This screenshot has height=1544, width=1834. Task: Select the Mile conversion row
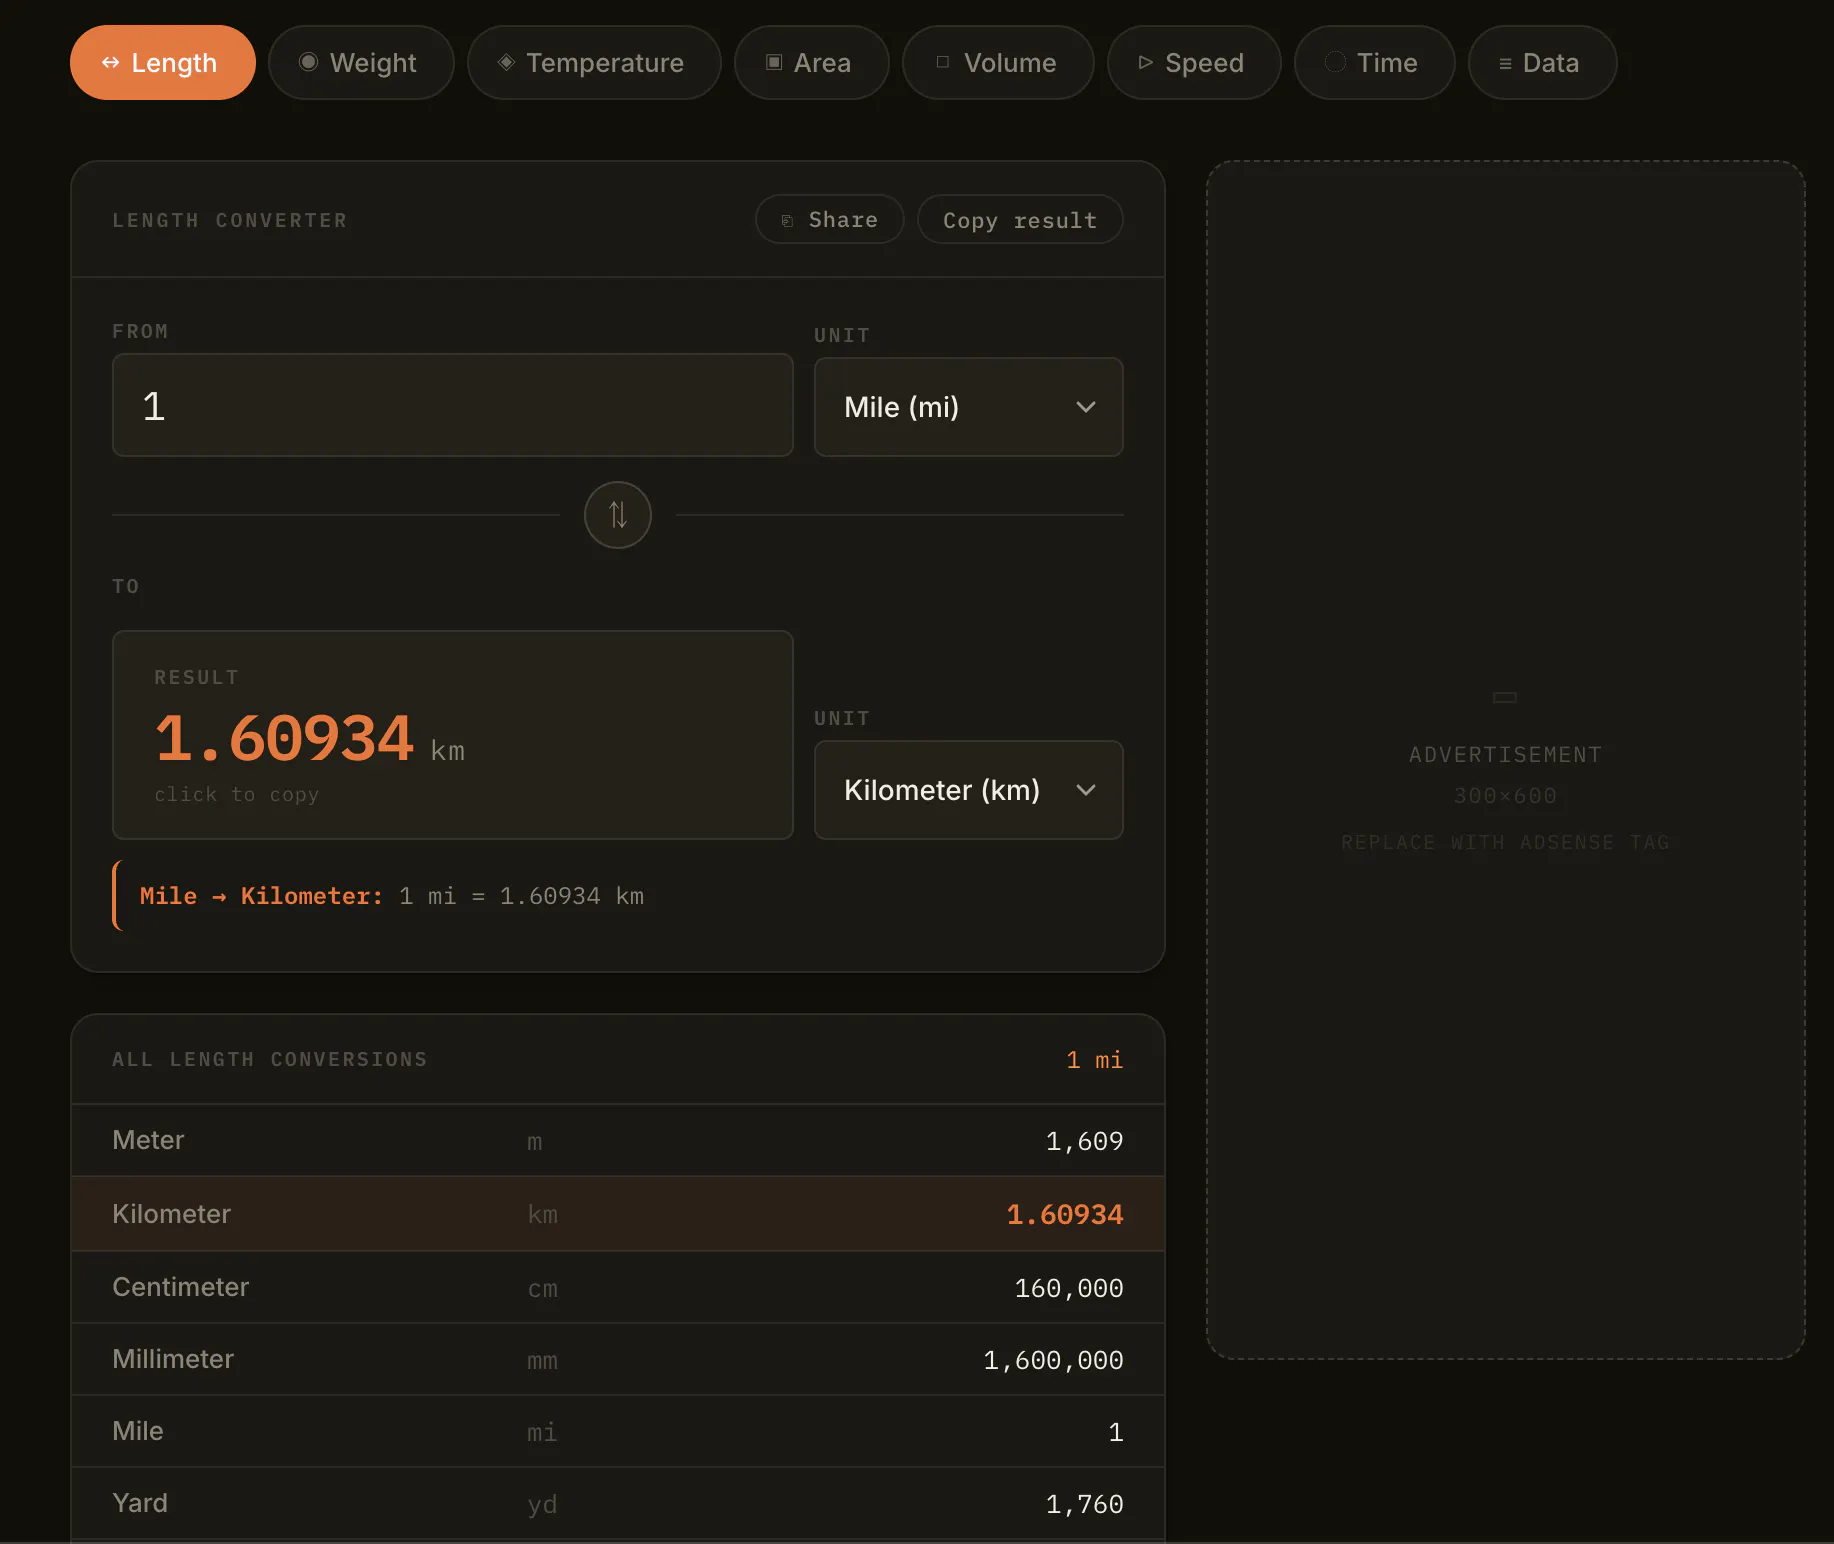(618, 1431)
